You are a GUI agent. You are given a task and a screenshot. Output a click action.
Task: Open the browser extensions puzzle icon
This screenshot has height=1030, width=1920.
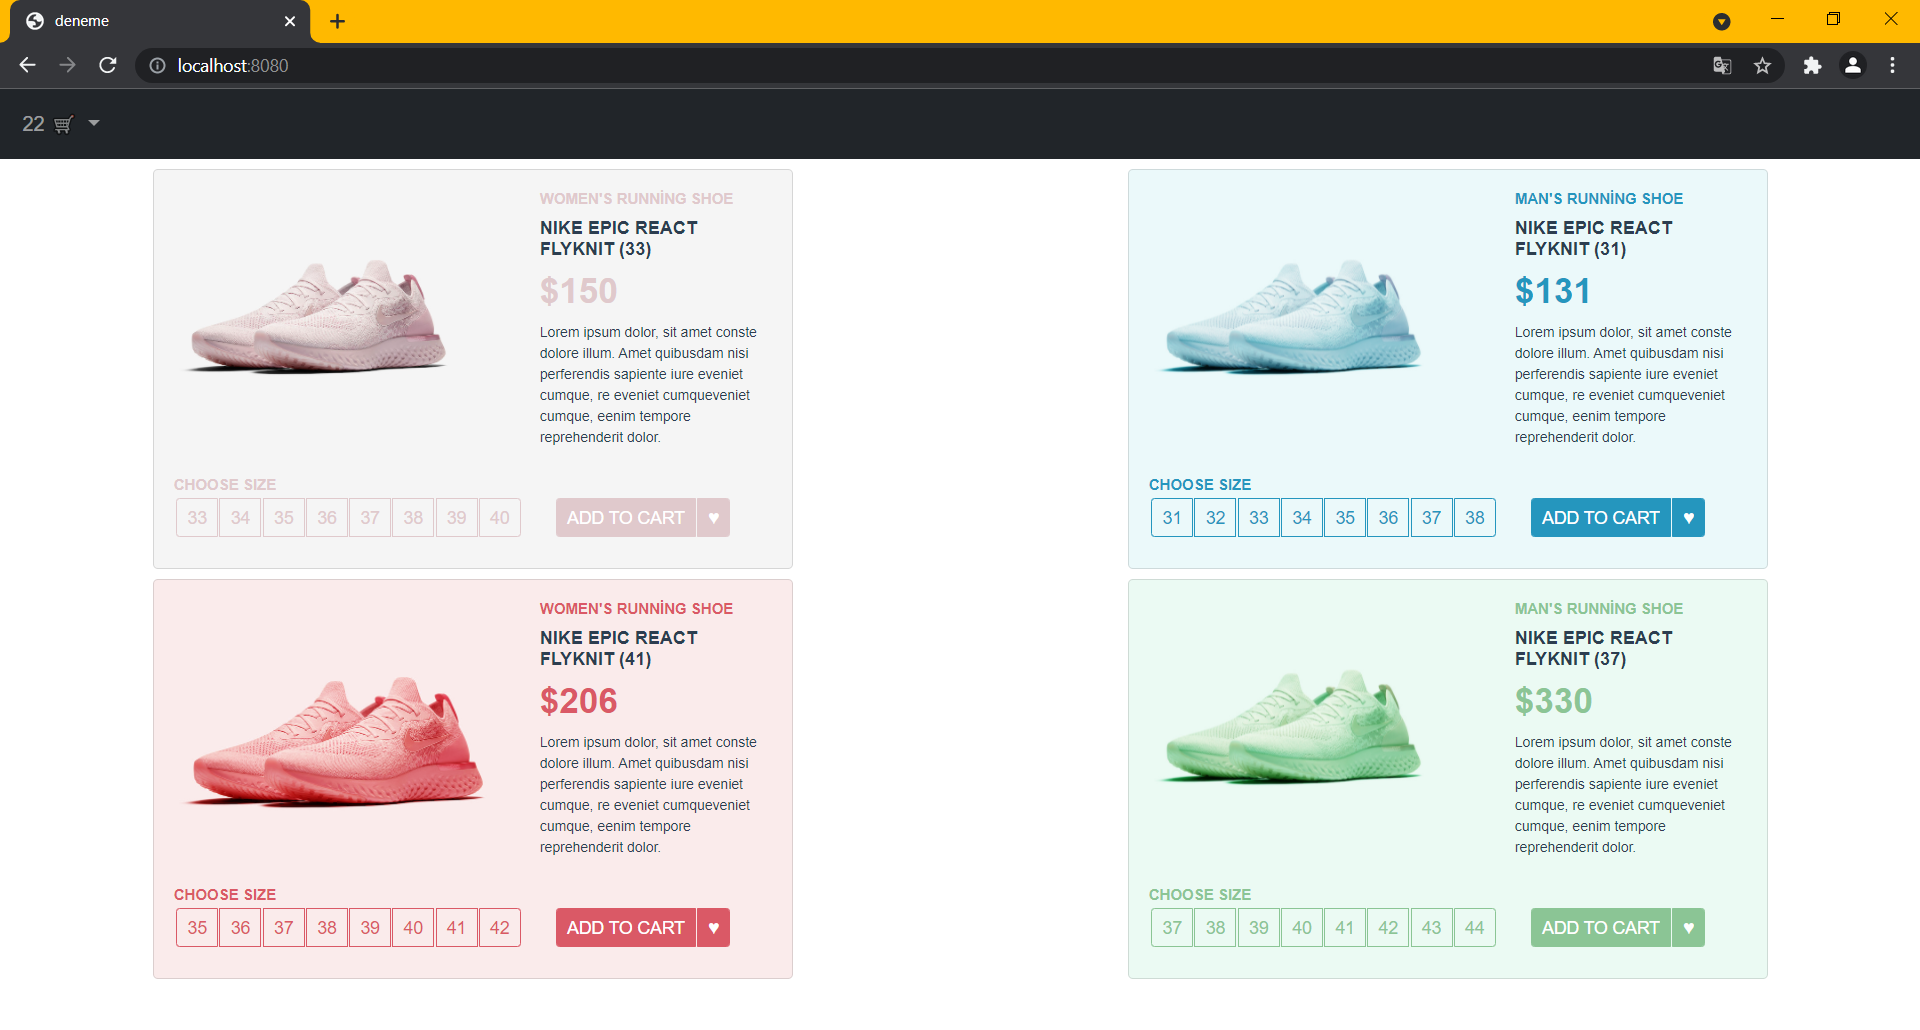(x=1812, y=66)
